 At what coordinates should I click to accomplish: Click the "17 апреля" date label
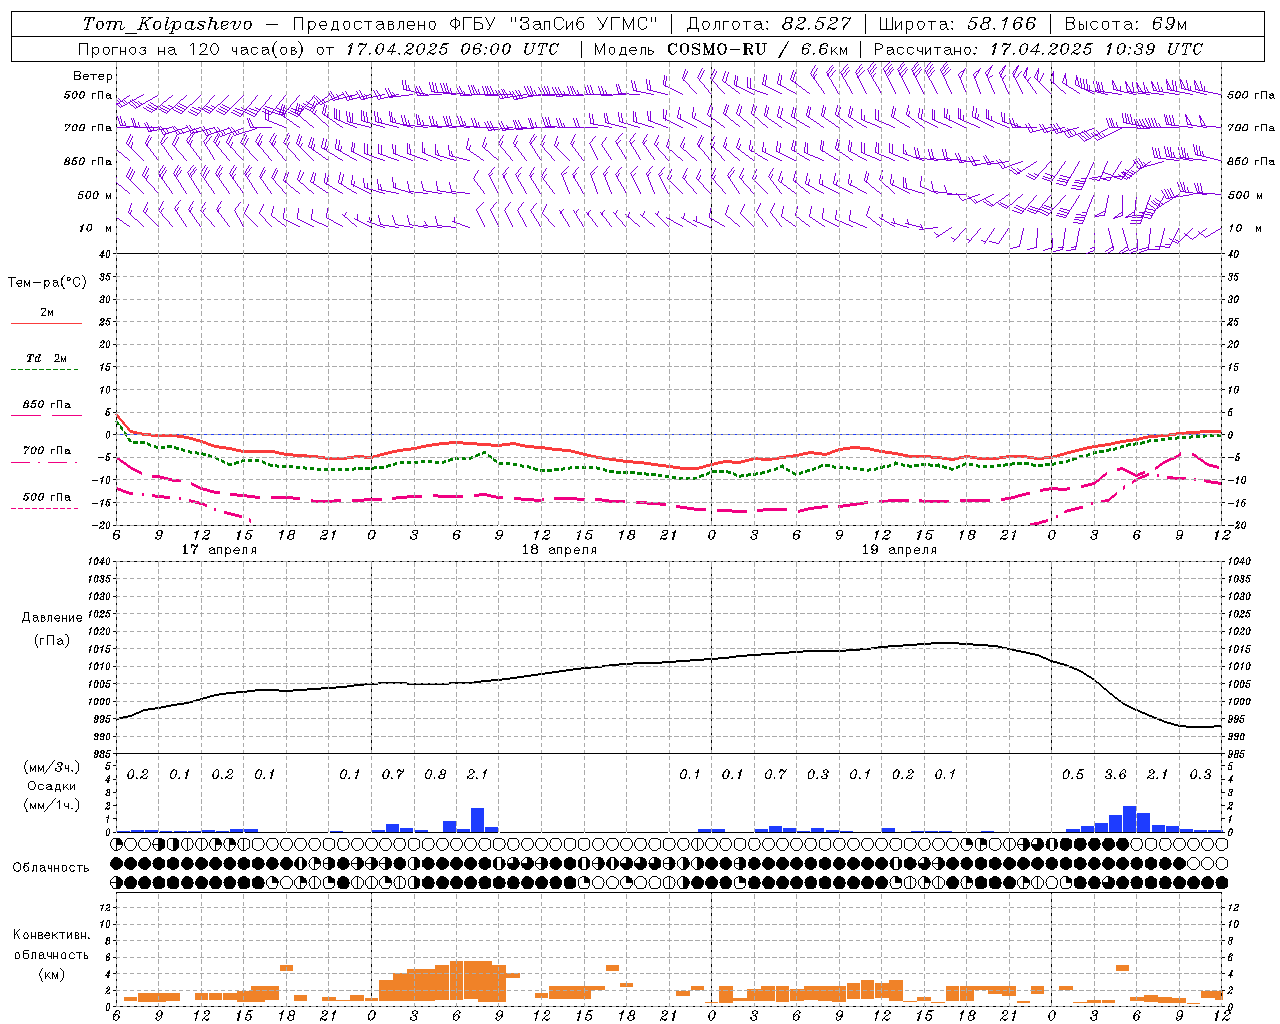click(219, 550)
